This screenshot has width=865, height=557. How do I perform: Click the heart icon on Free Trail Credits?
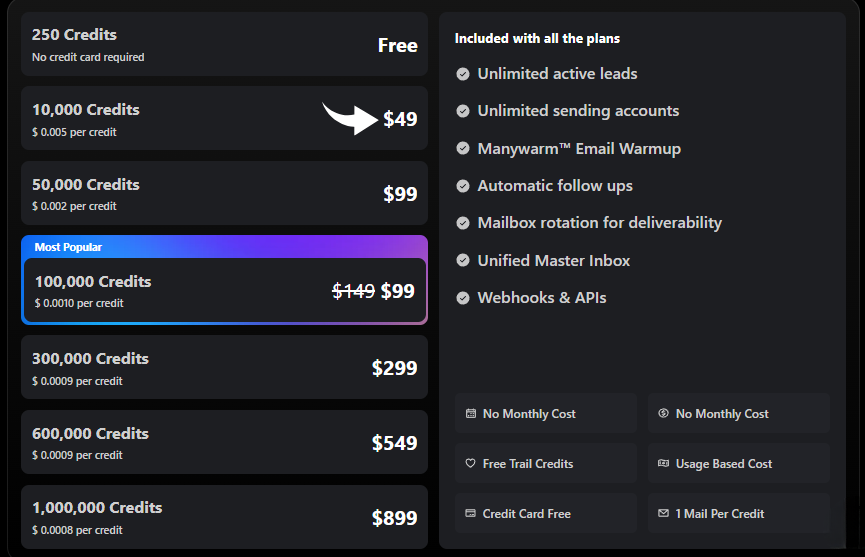471,463
